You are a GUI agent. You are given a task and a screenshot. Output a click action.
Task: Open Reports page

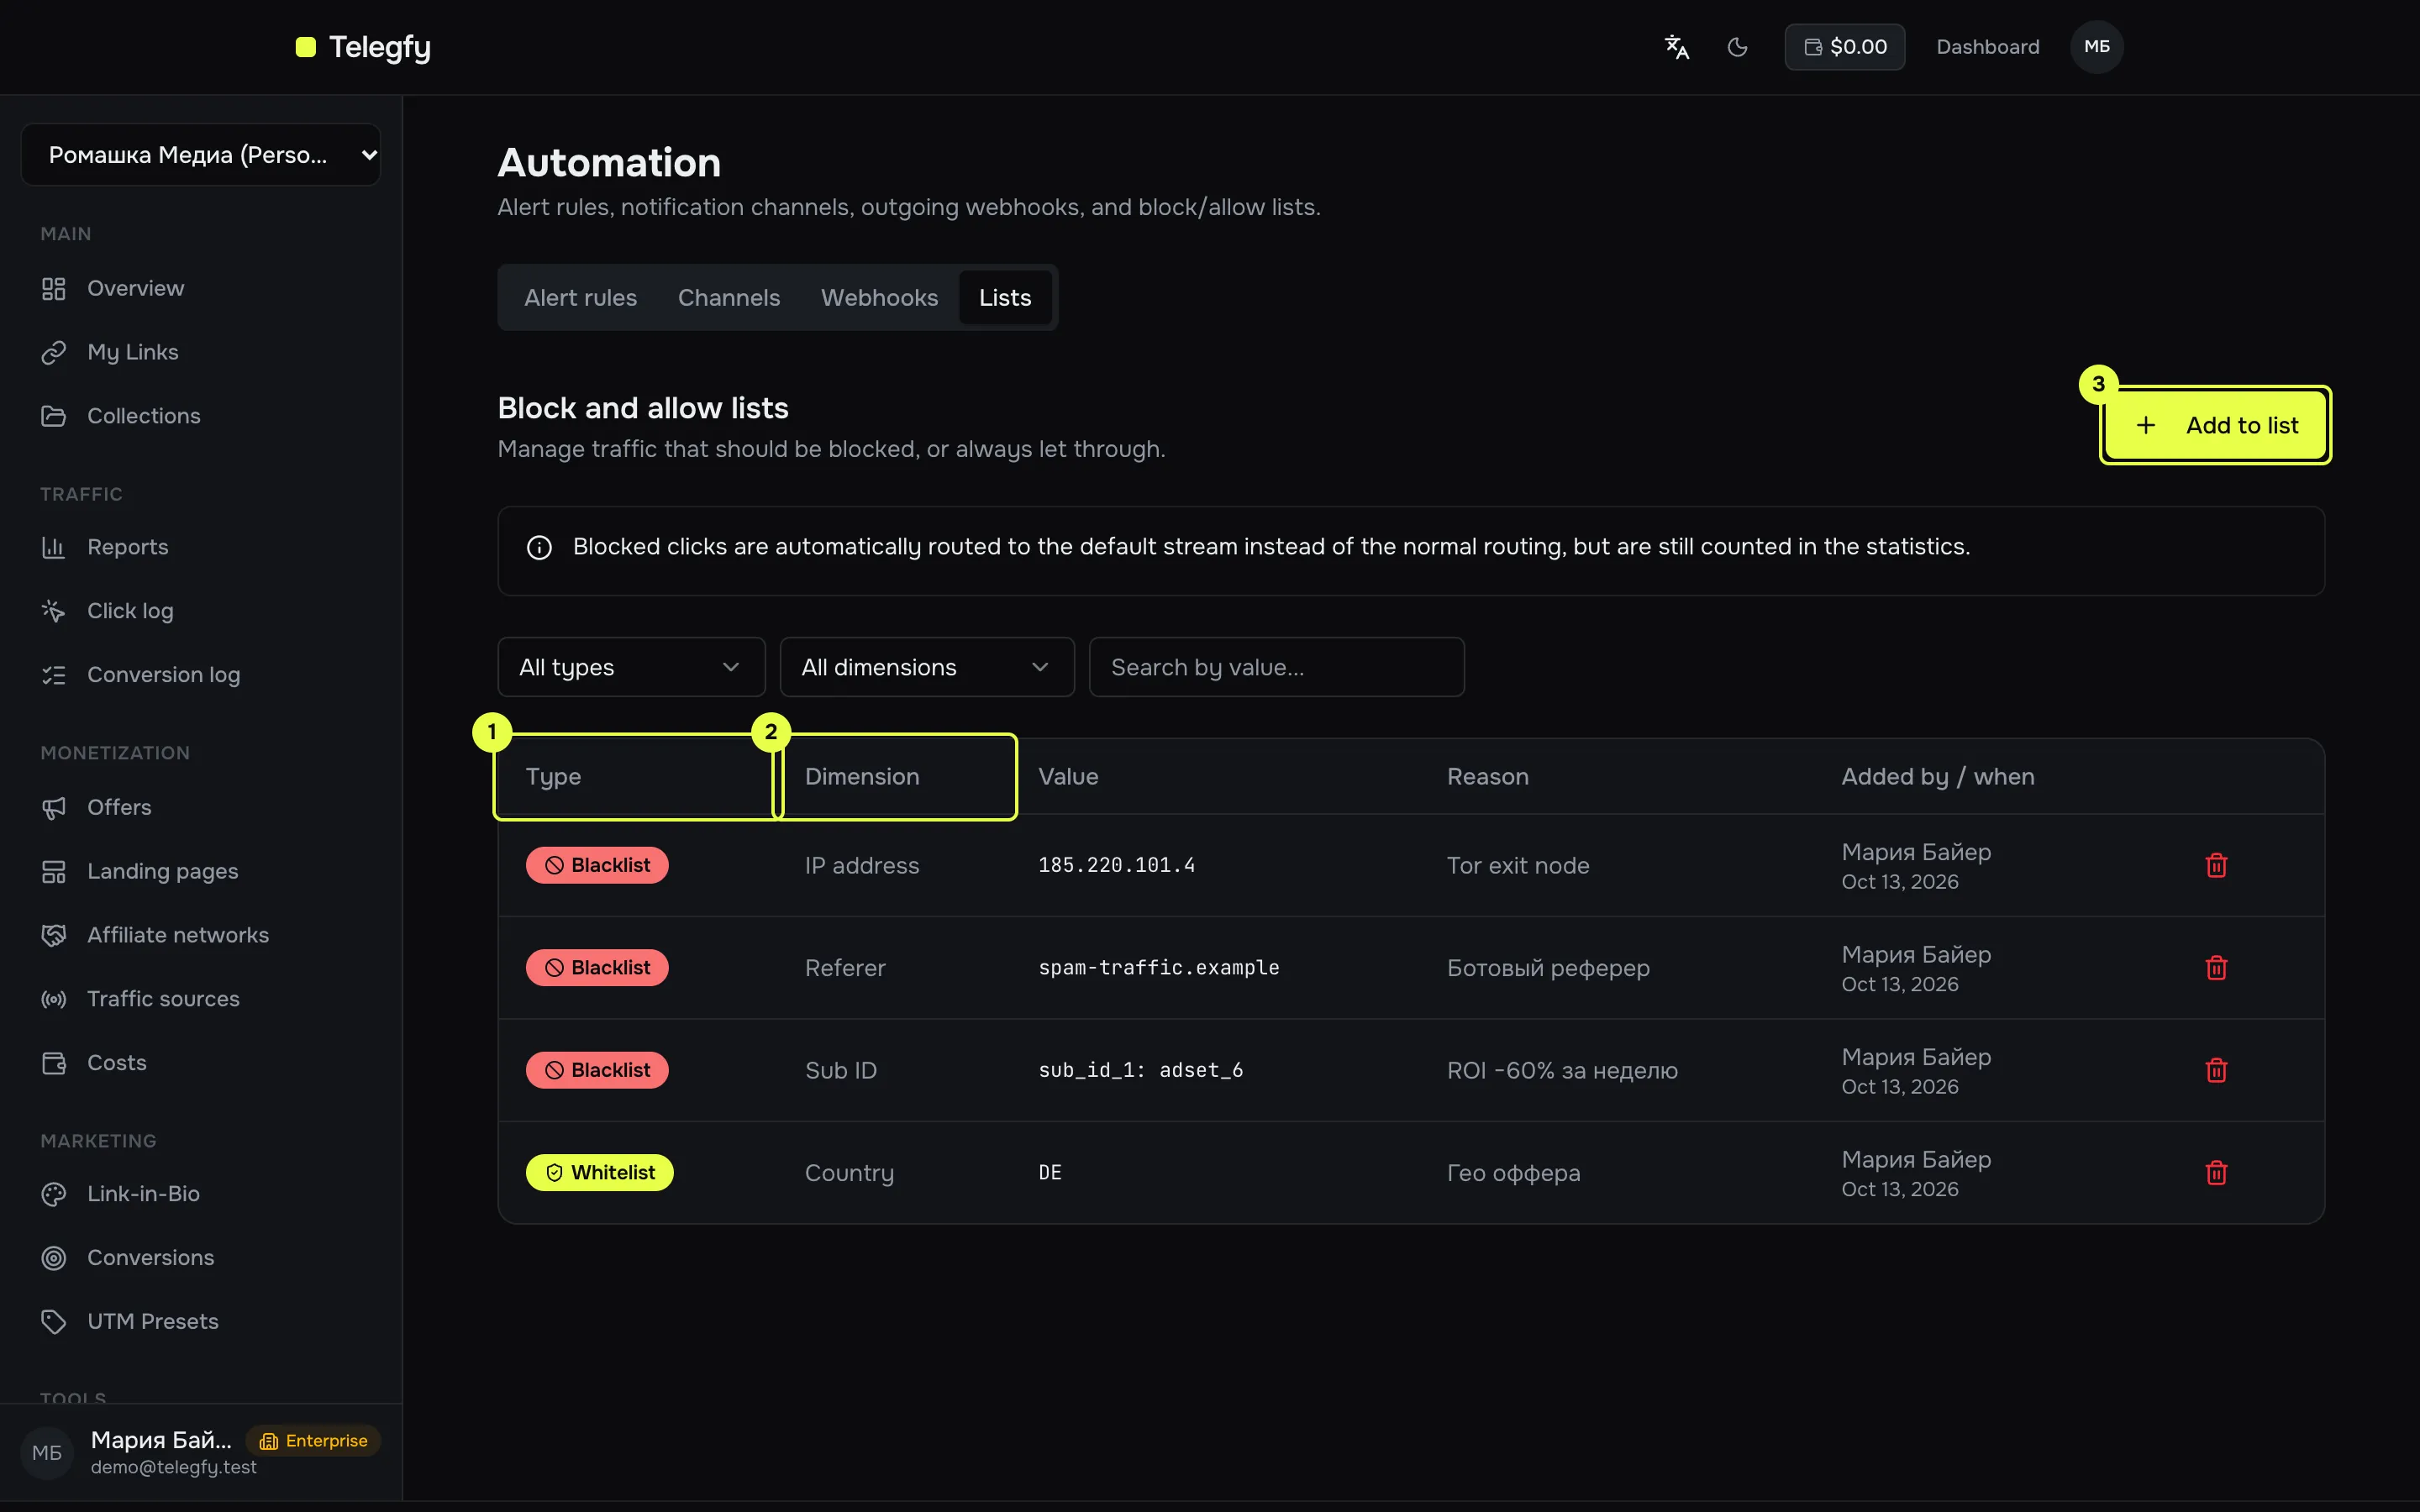(x=201, y=547)
